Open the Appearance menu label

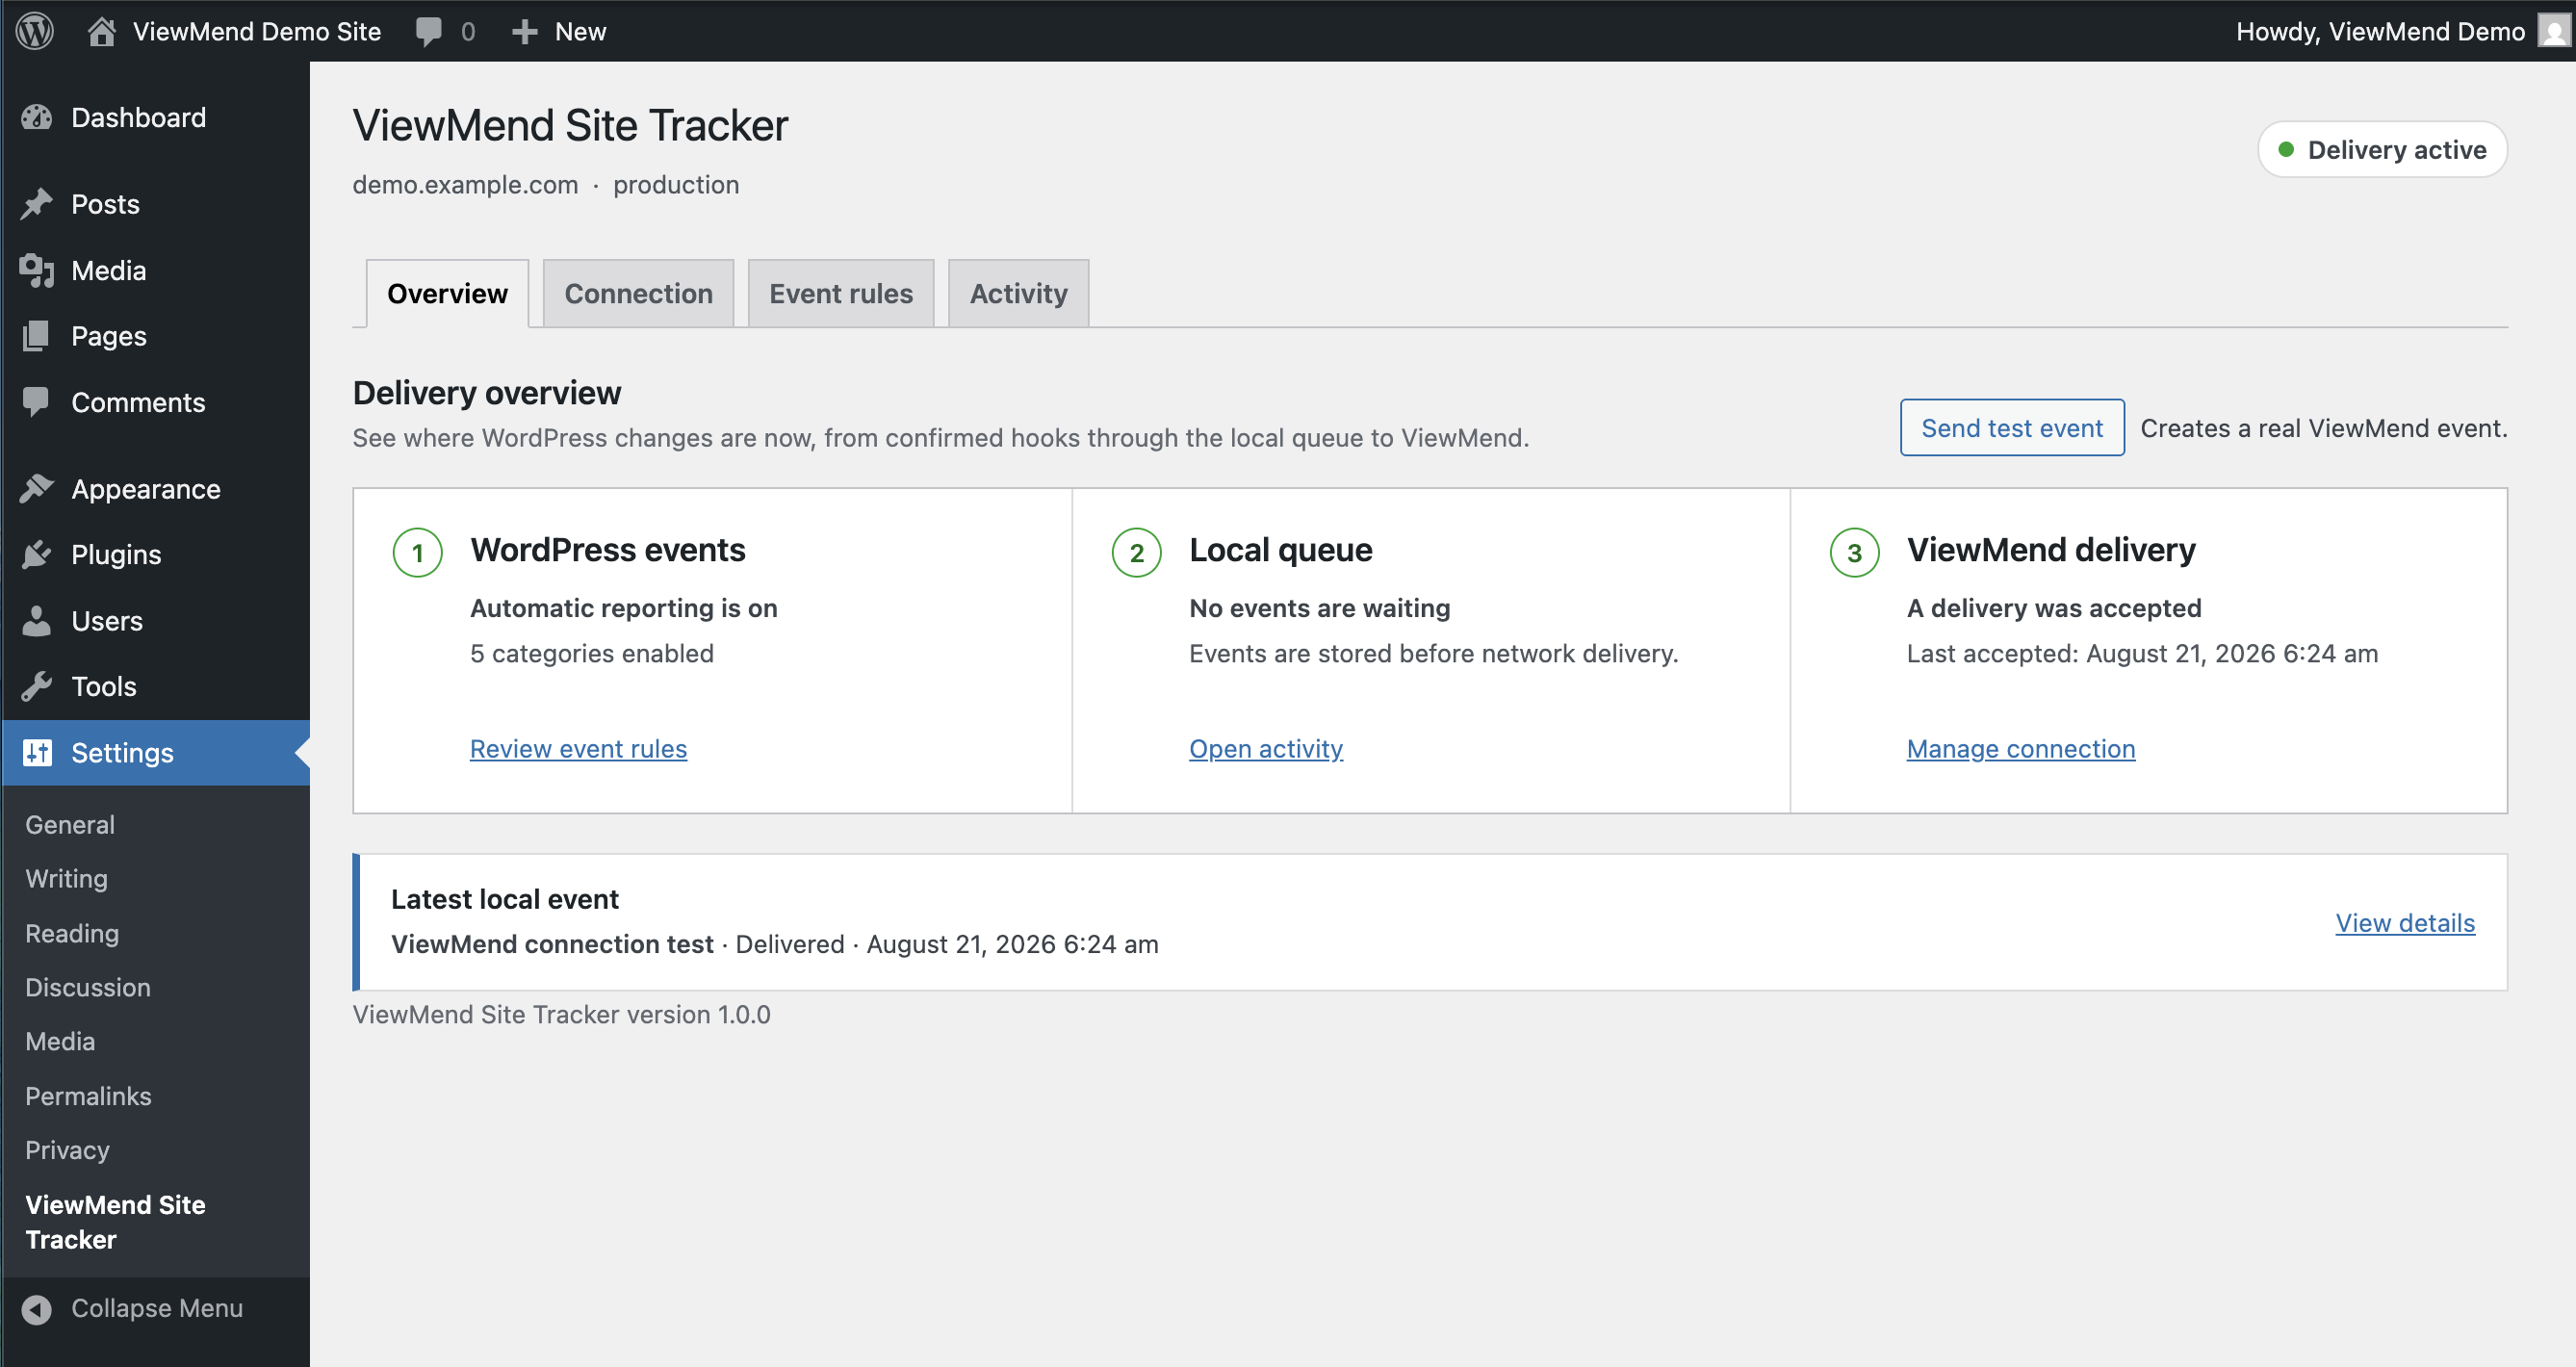[146, 489]
